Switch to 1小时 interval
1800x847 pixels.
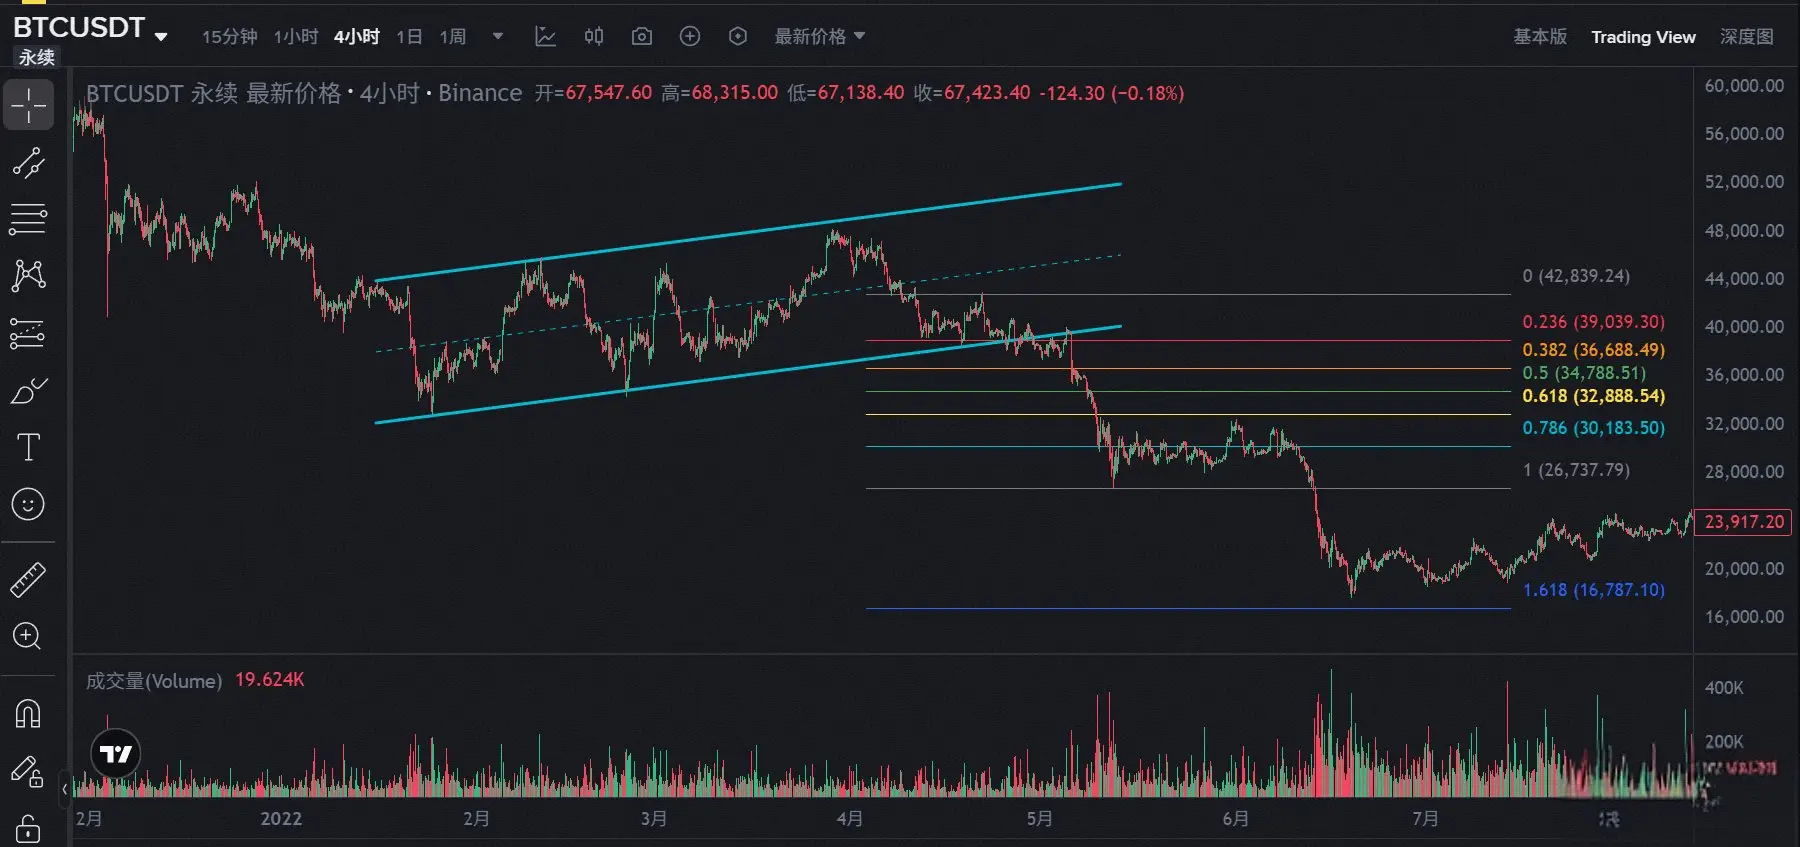296,37
